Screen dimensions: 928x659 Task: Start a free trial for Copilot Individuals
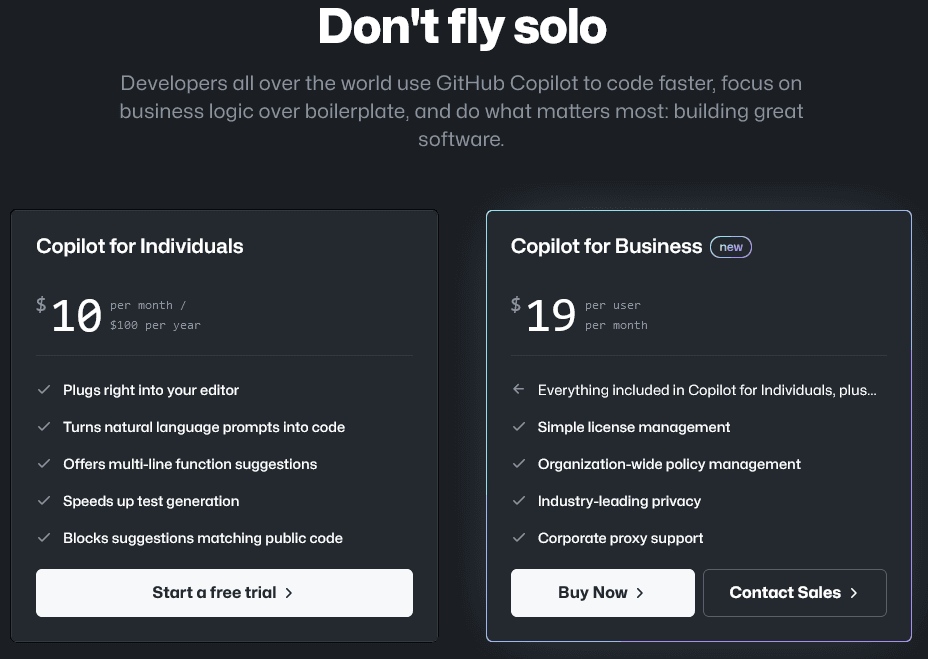pos(224,592)
